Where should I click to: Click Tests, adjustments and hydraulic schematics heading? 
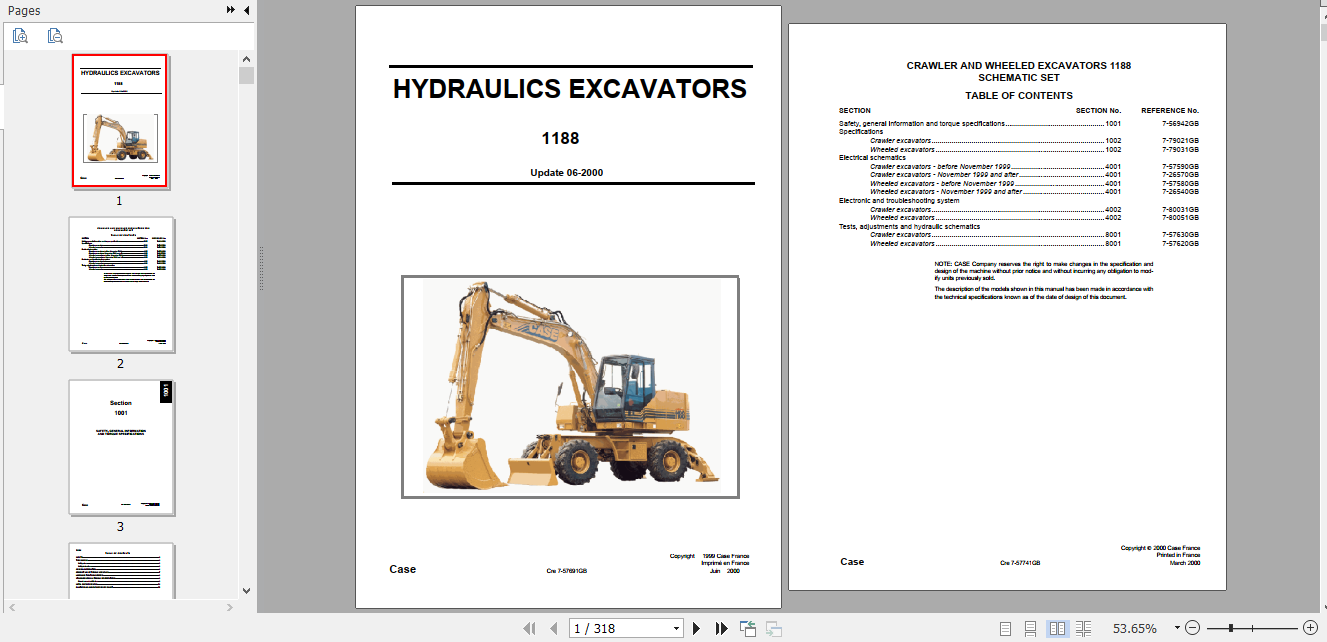(x=909, y=227)
